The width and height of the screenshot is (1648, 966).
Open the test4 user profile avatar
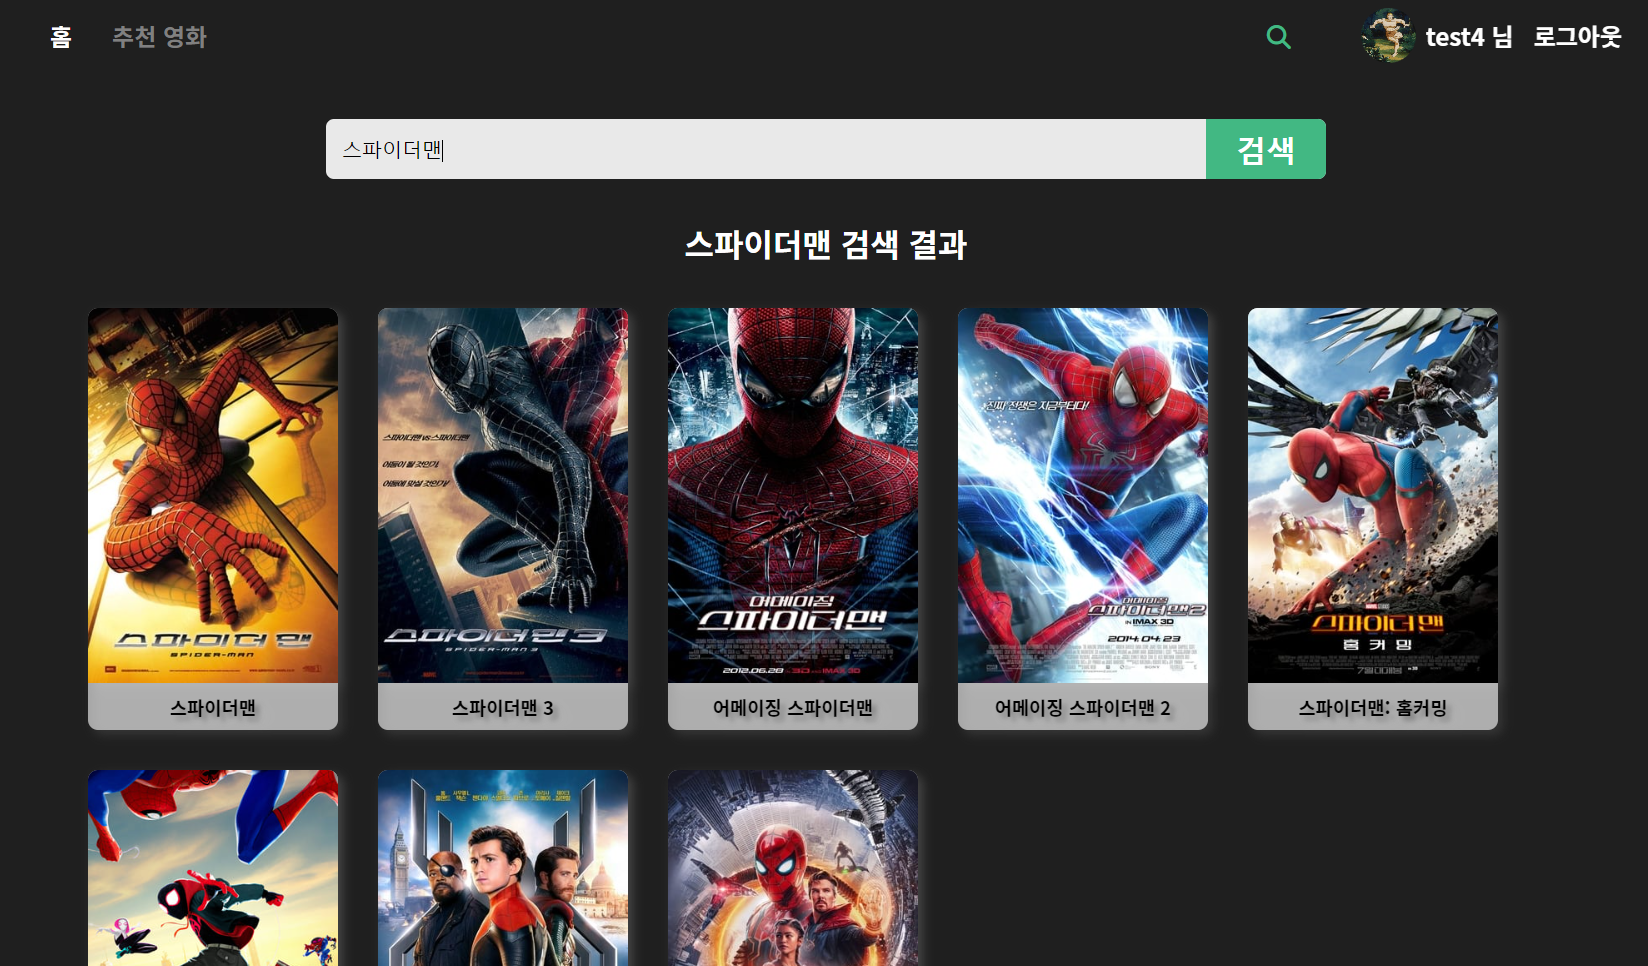coord(1388,36)
